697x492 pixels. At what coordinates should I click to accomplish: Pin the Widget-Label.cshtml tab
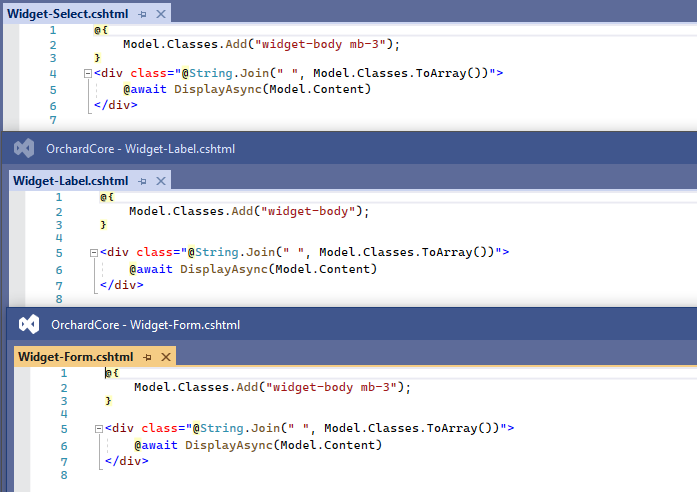pyautogui.click(x=142, y=181)
